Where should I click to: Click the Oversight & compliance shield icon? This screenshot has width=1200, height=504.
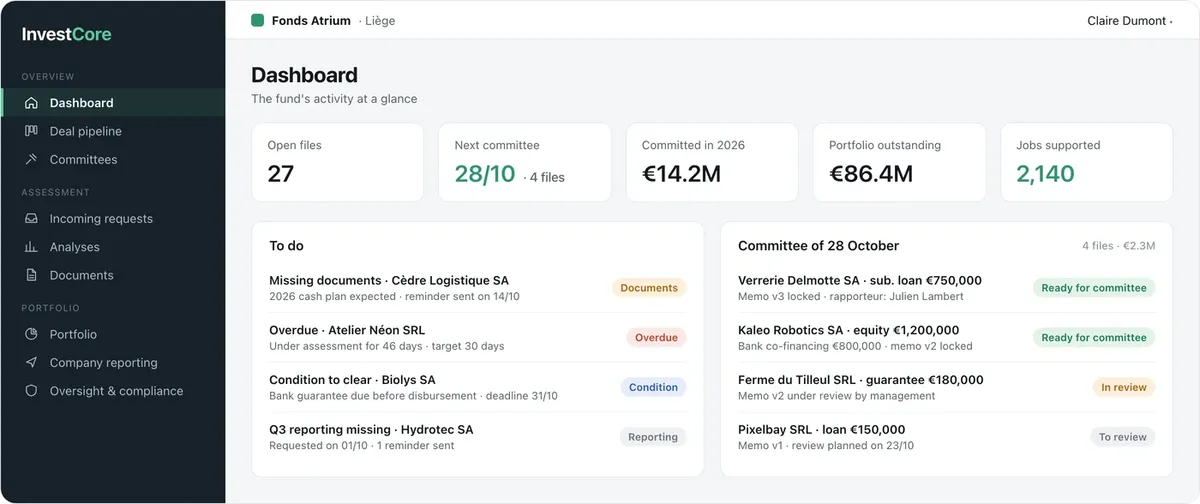click(x=31, y=391)
